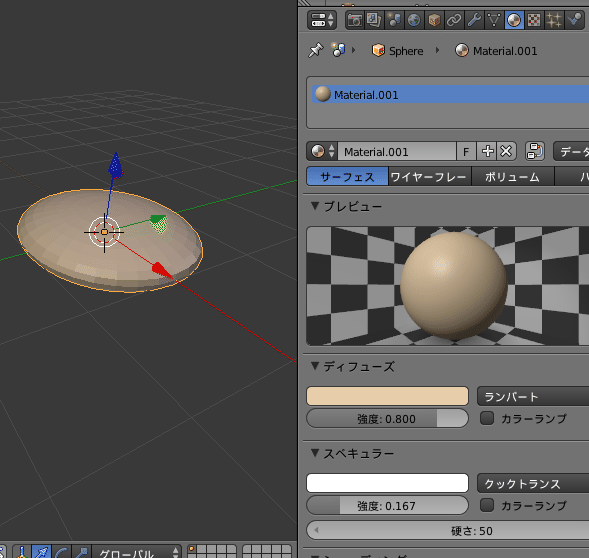Open the Physics properties tab
Screen dimensions: 589x558
coord(574,20)
